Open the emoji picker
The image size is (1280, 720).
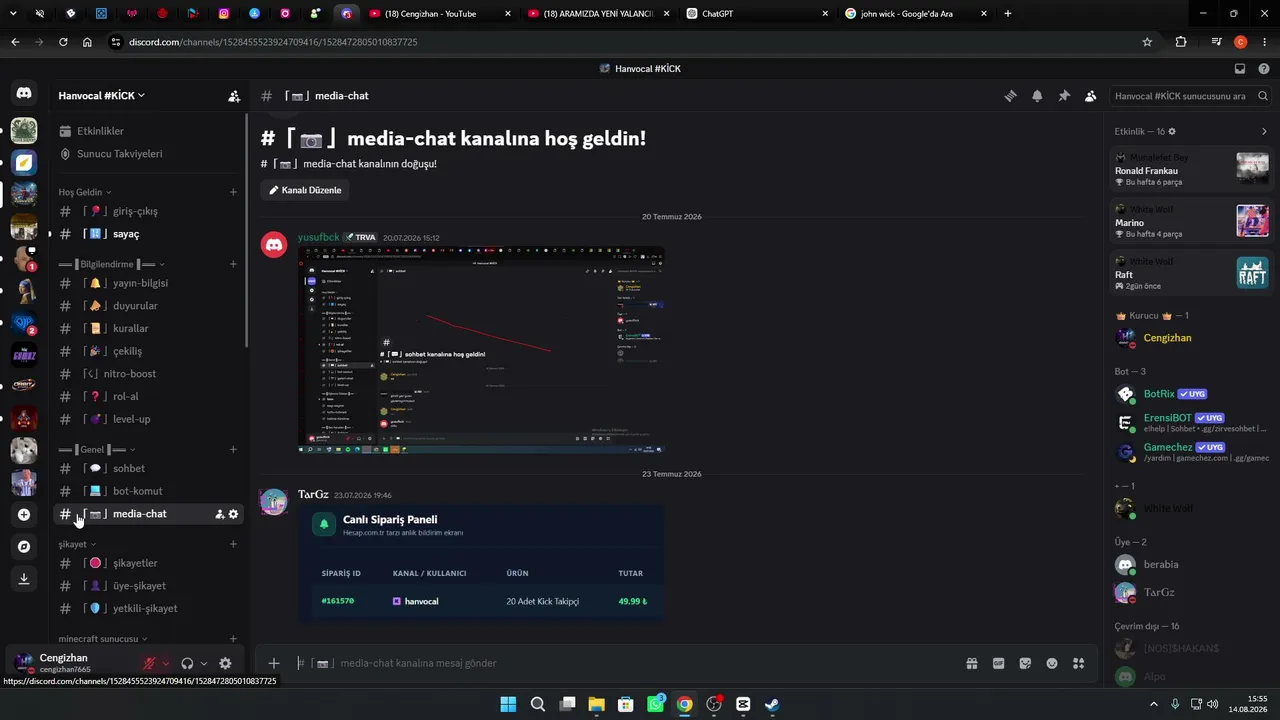[x=1052, y=663]
